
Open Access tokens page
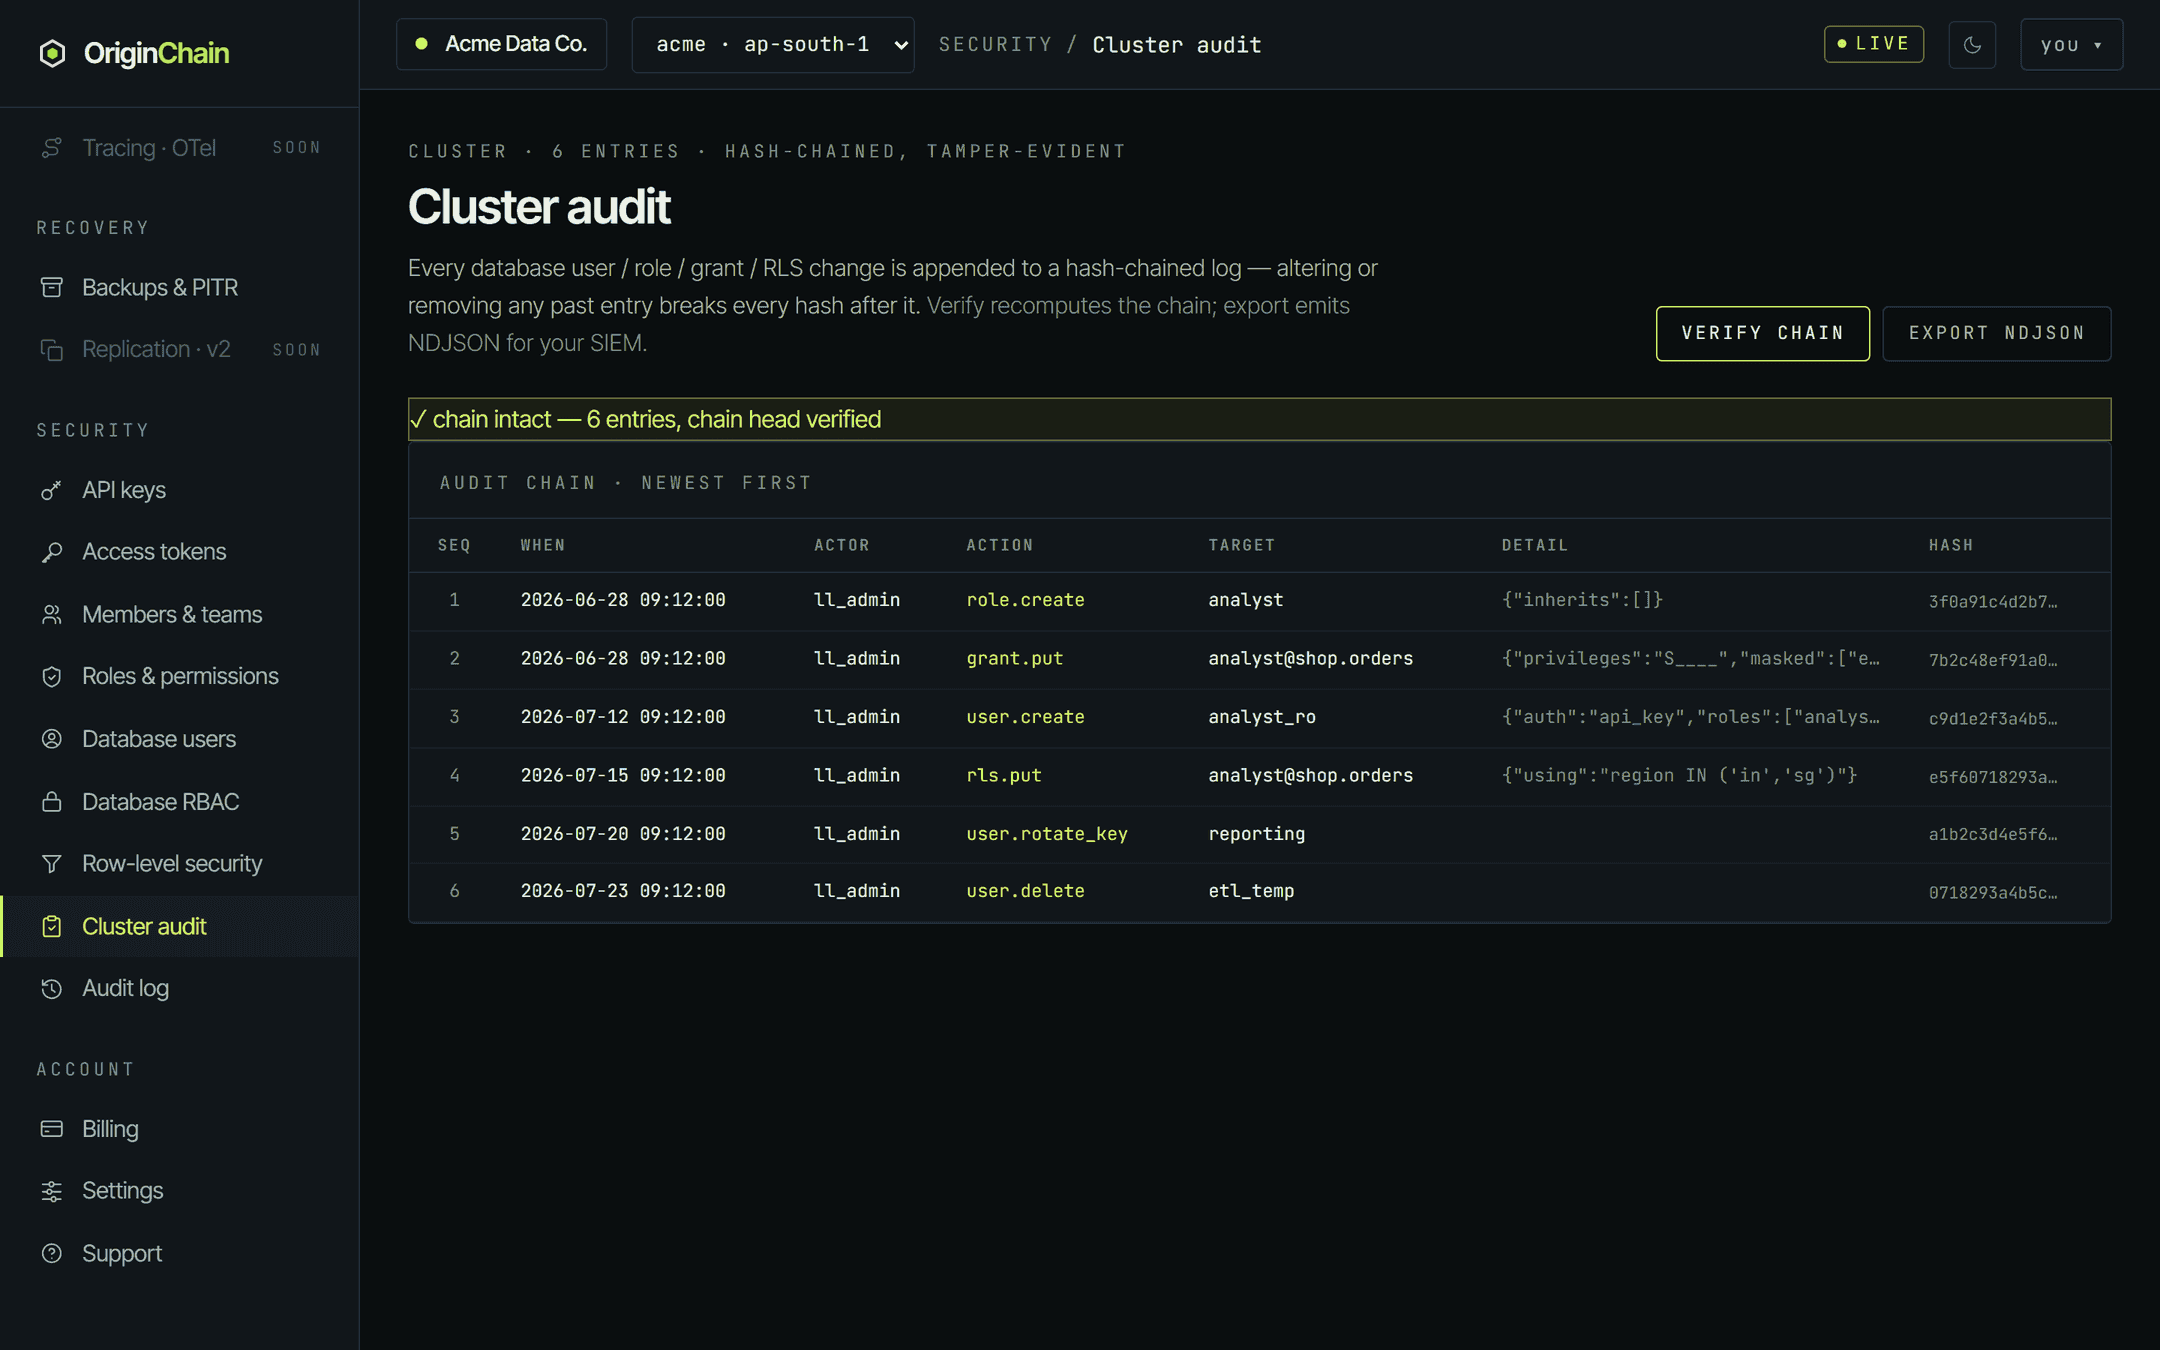pyautogui.click(x=180, y=552)
